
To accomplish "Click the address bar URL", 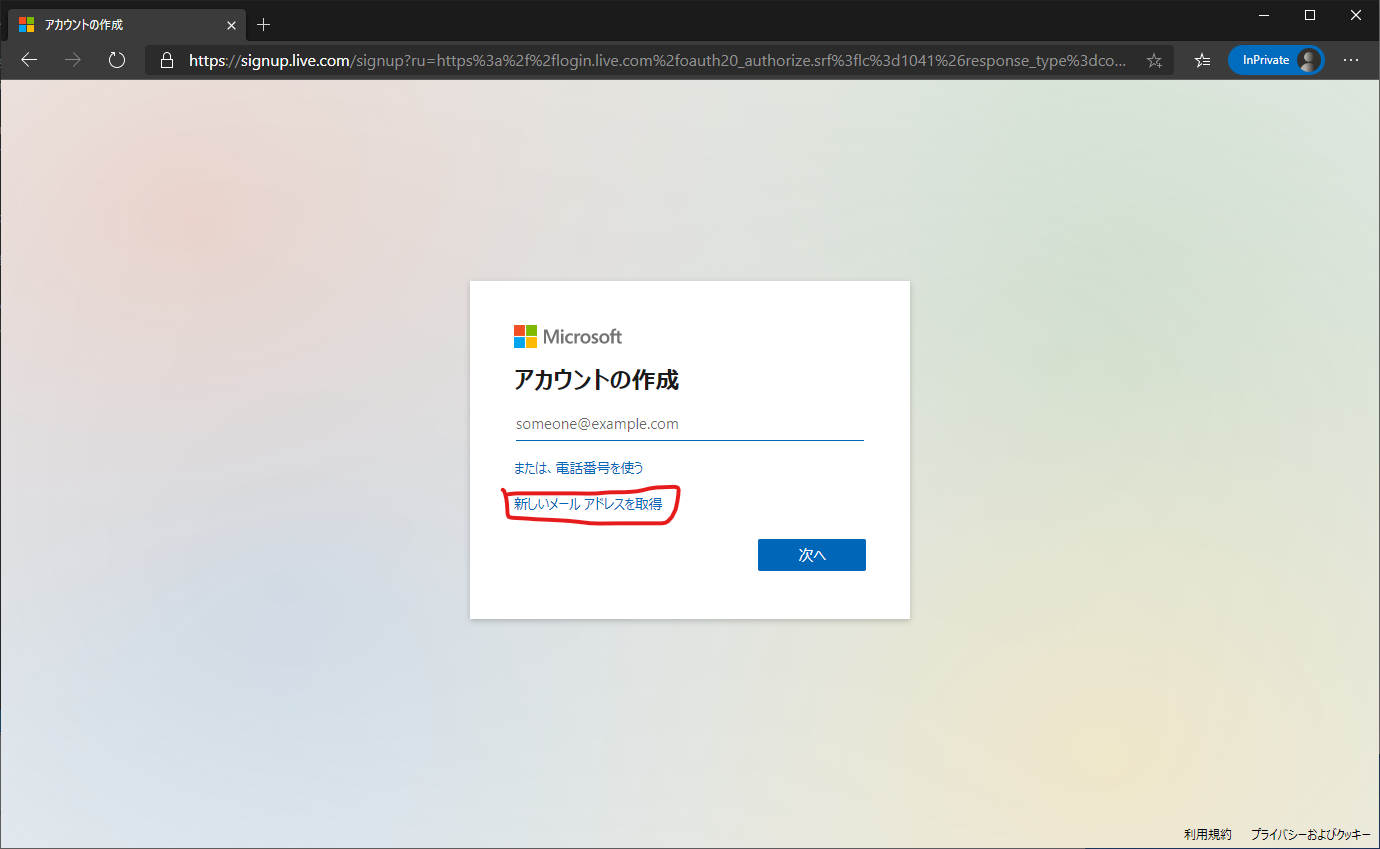I will pyautogui.click(x=657, y=60).
